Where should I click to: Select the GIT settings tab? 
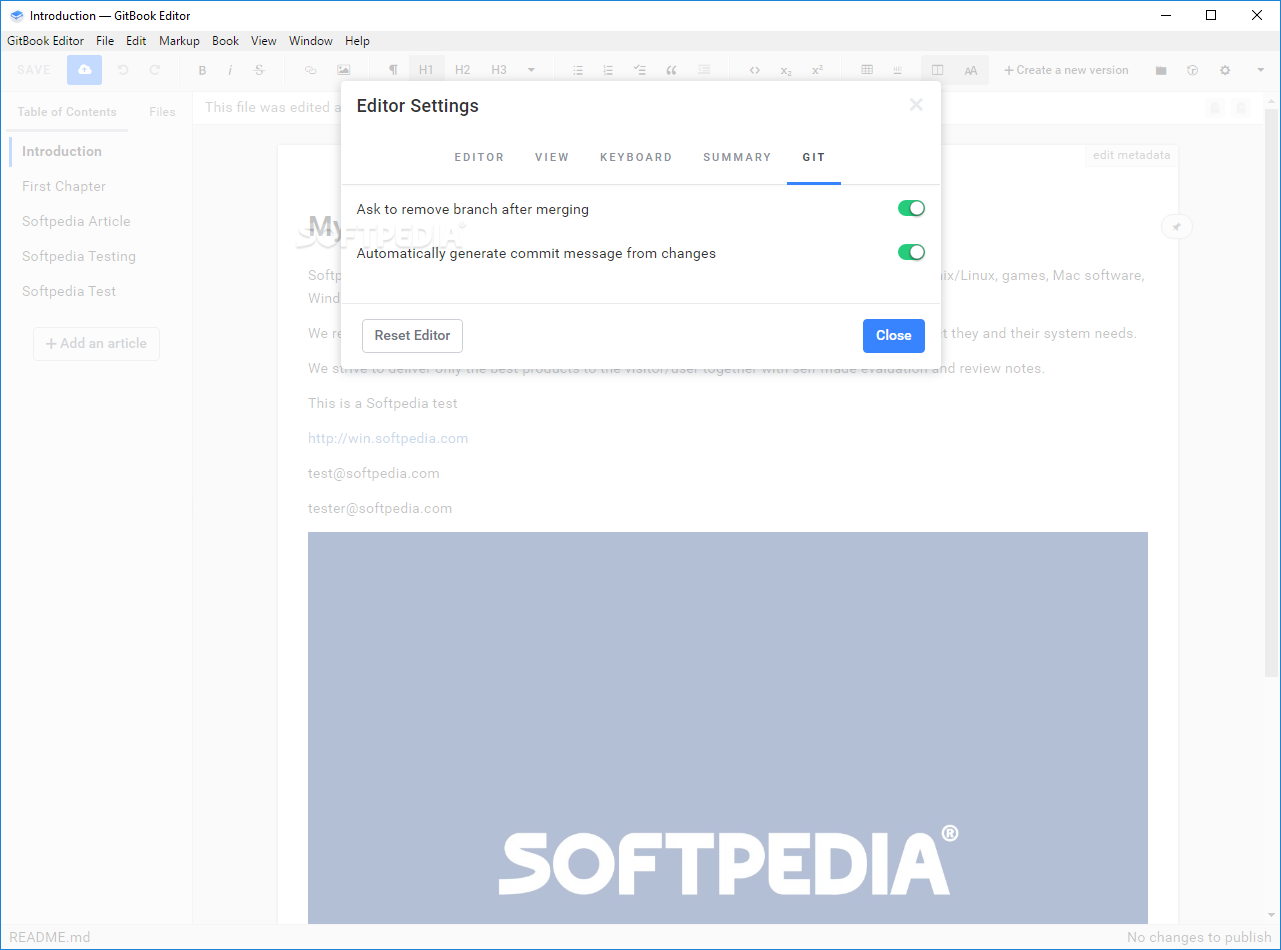pyautogui.click(x=814, y=157)
